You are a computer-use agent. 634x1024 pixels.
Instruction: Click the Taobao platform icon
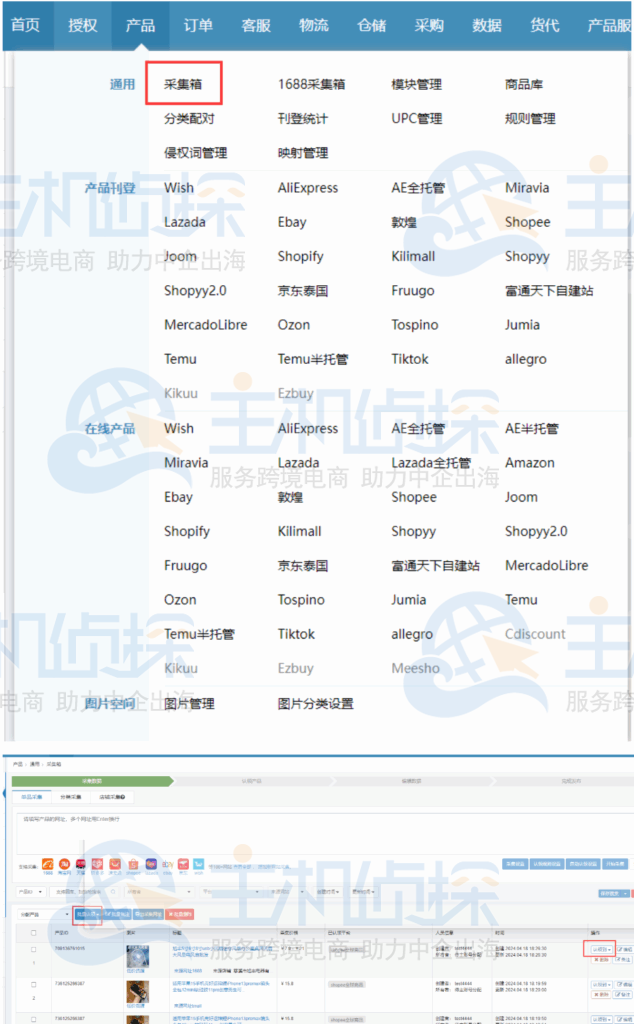[x=63, y=864]
